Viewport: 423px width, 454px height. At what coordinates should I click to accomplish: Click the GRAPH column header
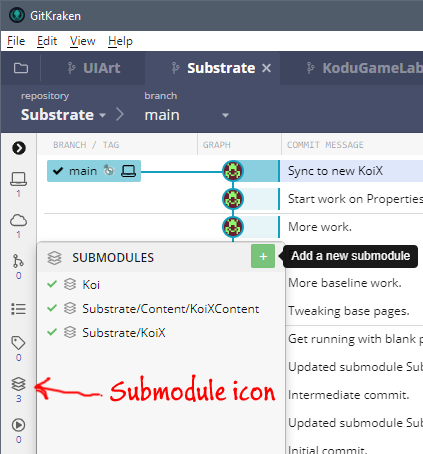coord(217,145)
